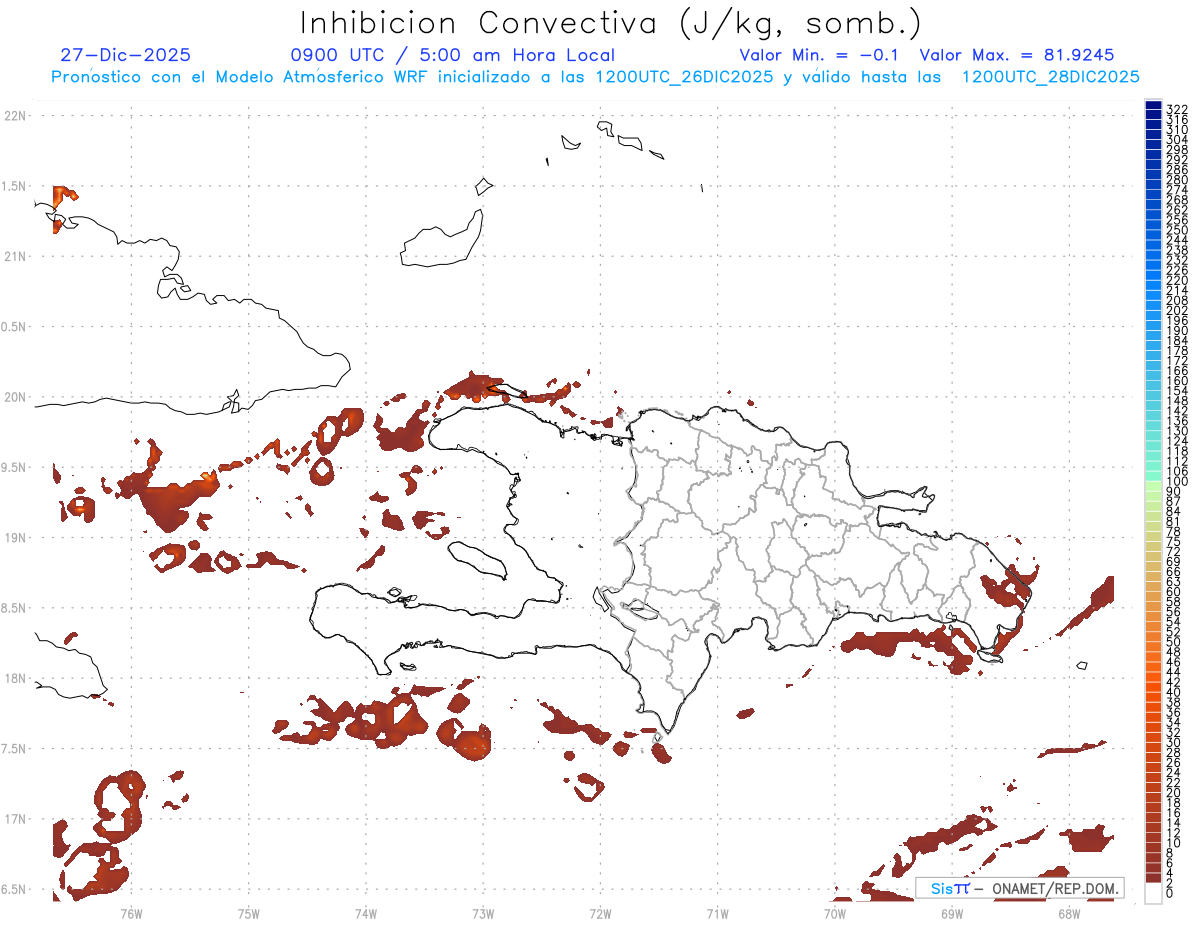Click the "69W" longitude label
1200x927 pixels.
click(952, 912)
